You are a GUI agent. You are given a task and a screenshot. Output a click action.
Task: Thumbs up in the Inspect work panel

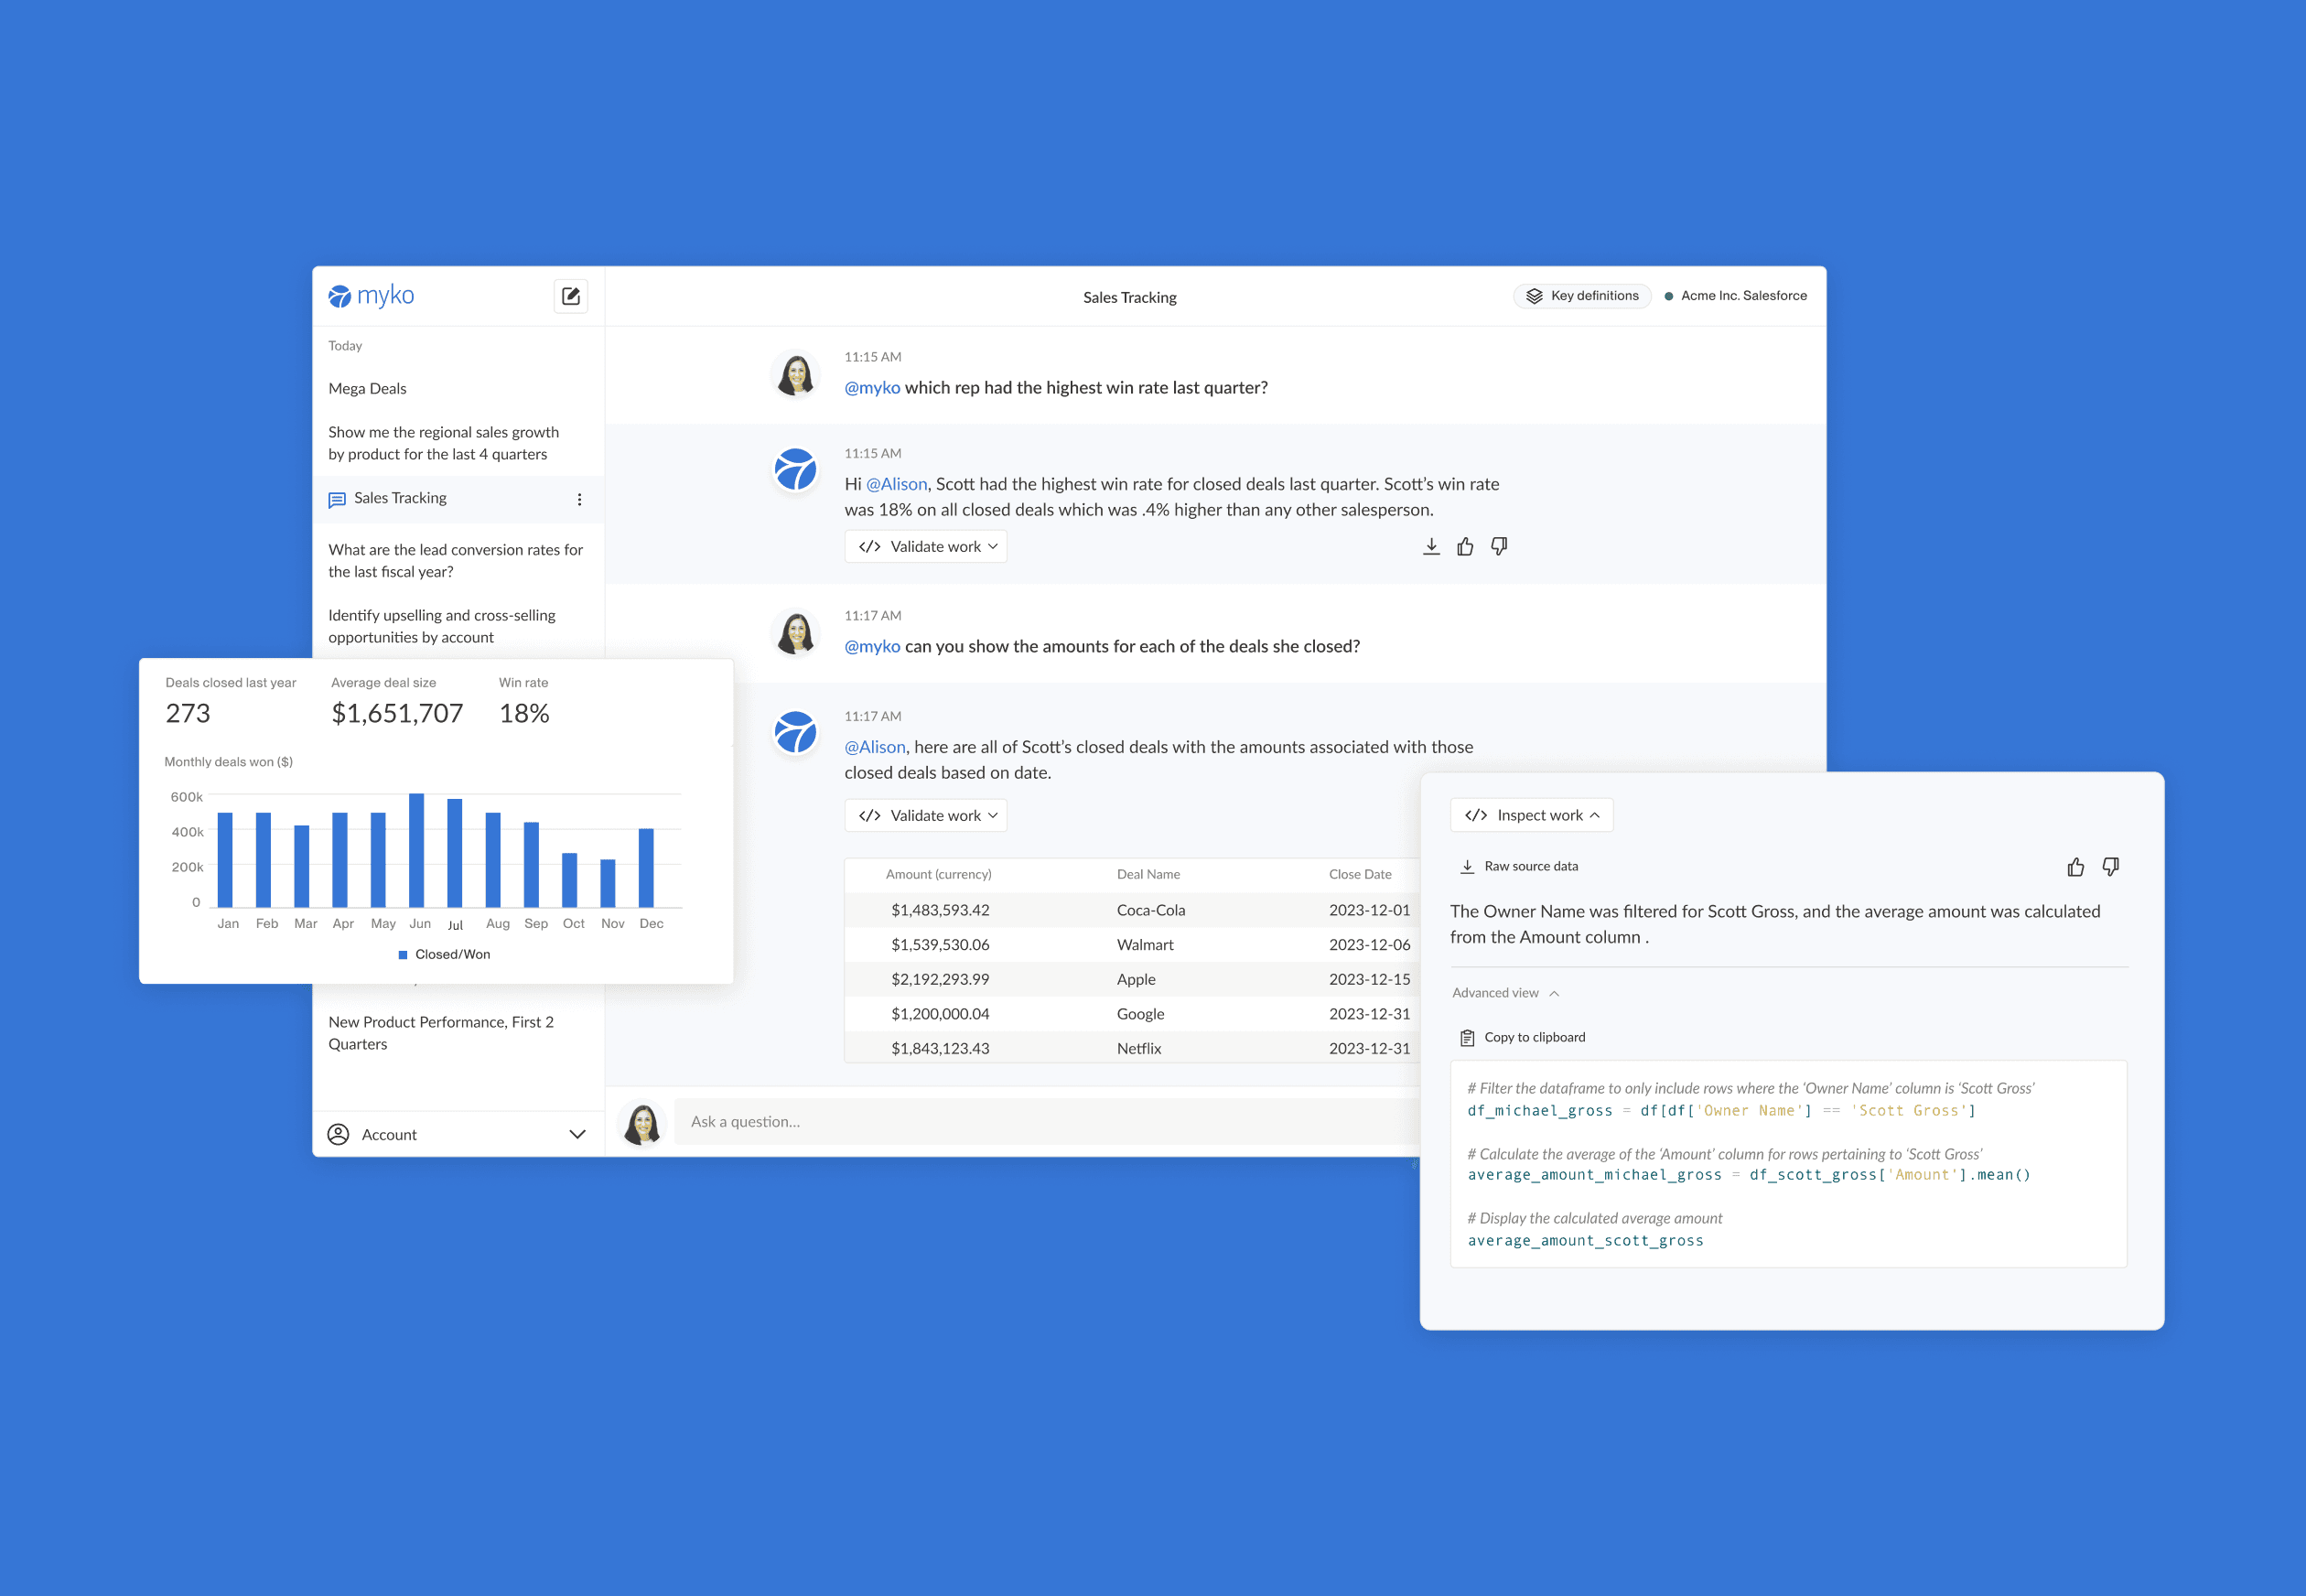tap(2076, 867)
